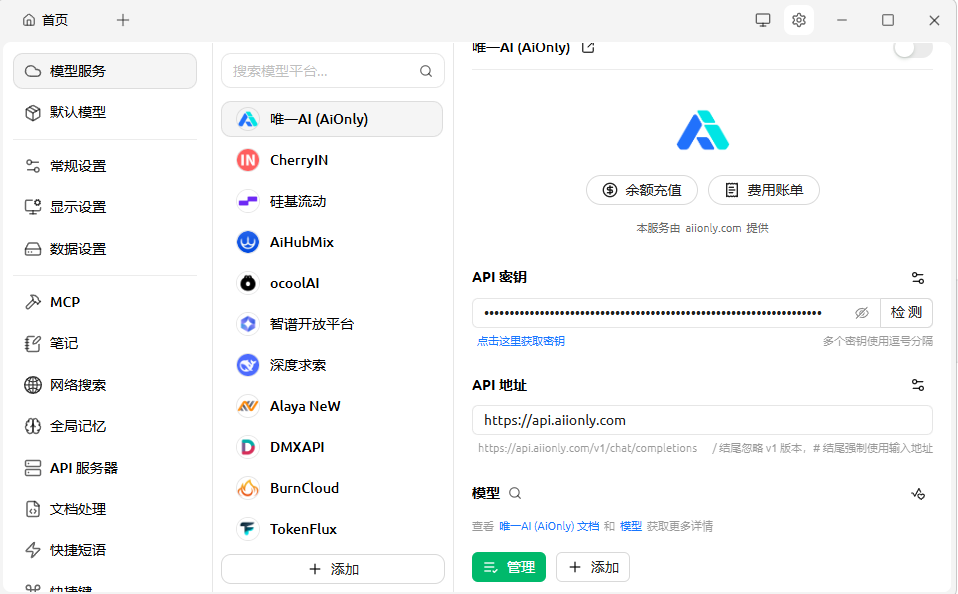
Task: Open 文档处理 settings
Action: [x=105, y=509]
